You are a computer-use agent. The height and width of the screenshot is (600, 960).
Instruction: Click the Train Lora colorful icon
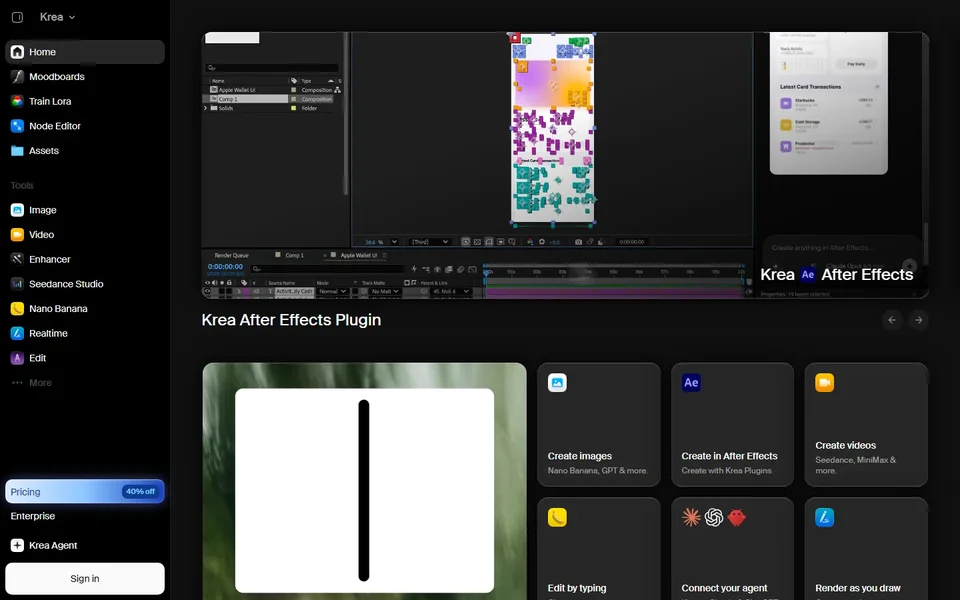(x=17, y=101)
